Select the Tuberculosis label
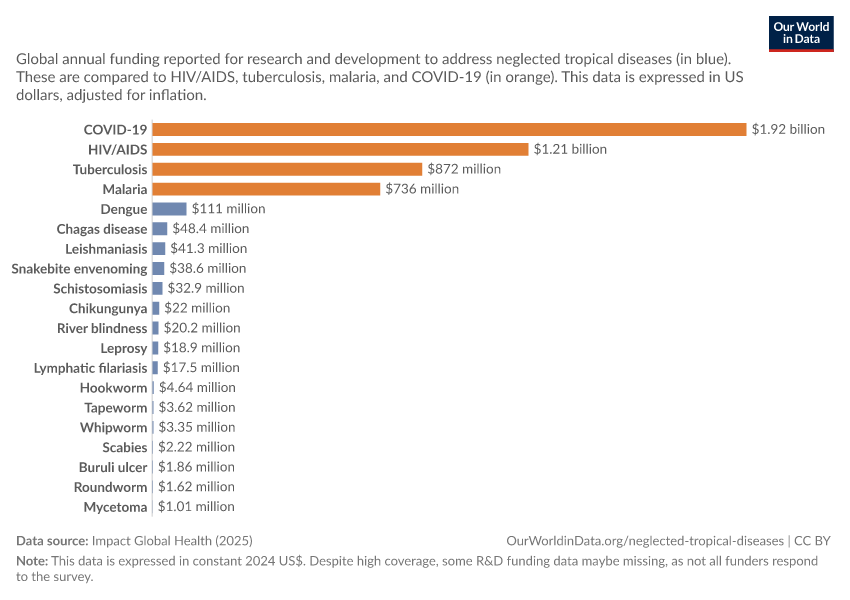Image resolution: width=850 pixels, height=600 pixels. [110, 169]
